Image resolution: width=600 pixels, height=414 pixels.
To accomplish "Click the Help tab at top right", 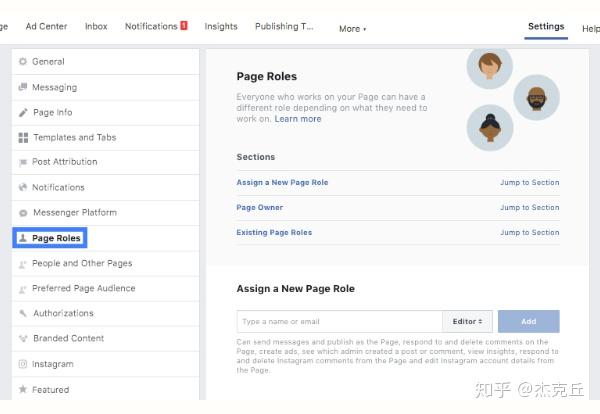I will 591,29.
